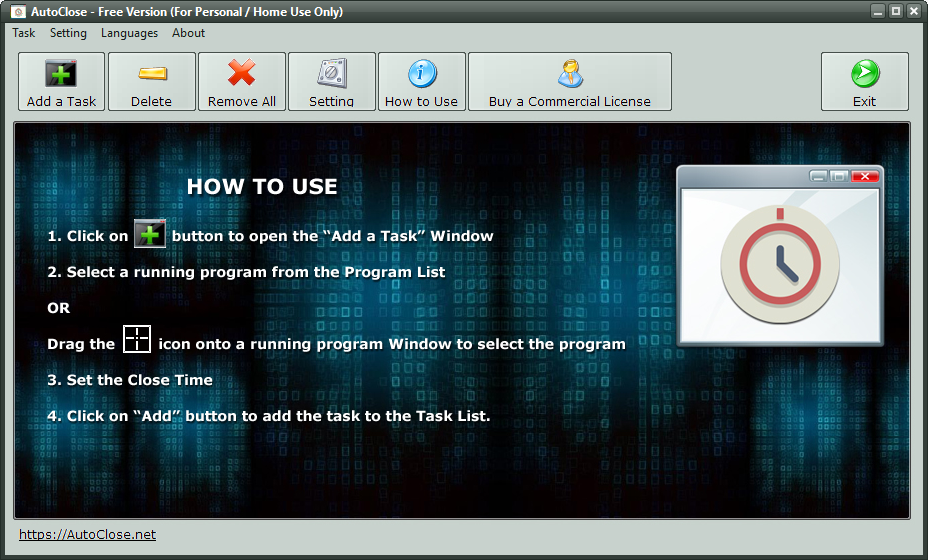Click the clock illustration image
Screen dimensions: 928x560
[780, 258]
